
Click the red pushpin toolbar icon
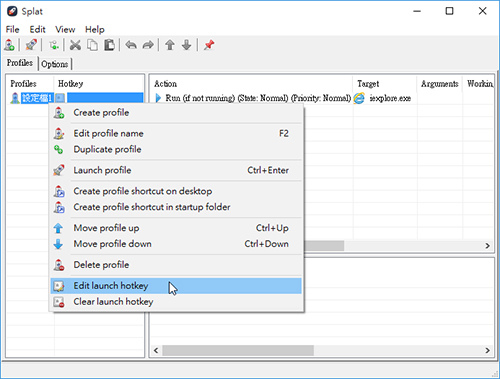[x=209, y=45]
